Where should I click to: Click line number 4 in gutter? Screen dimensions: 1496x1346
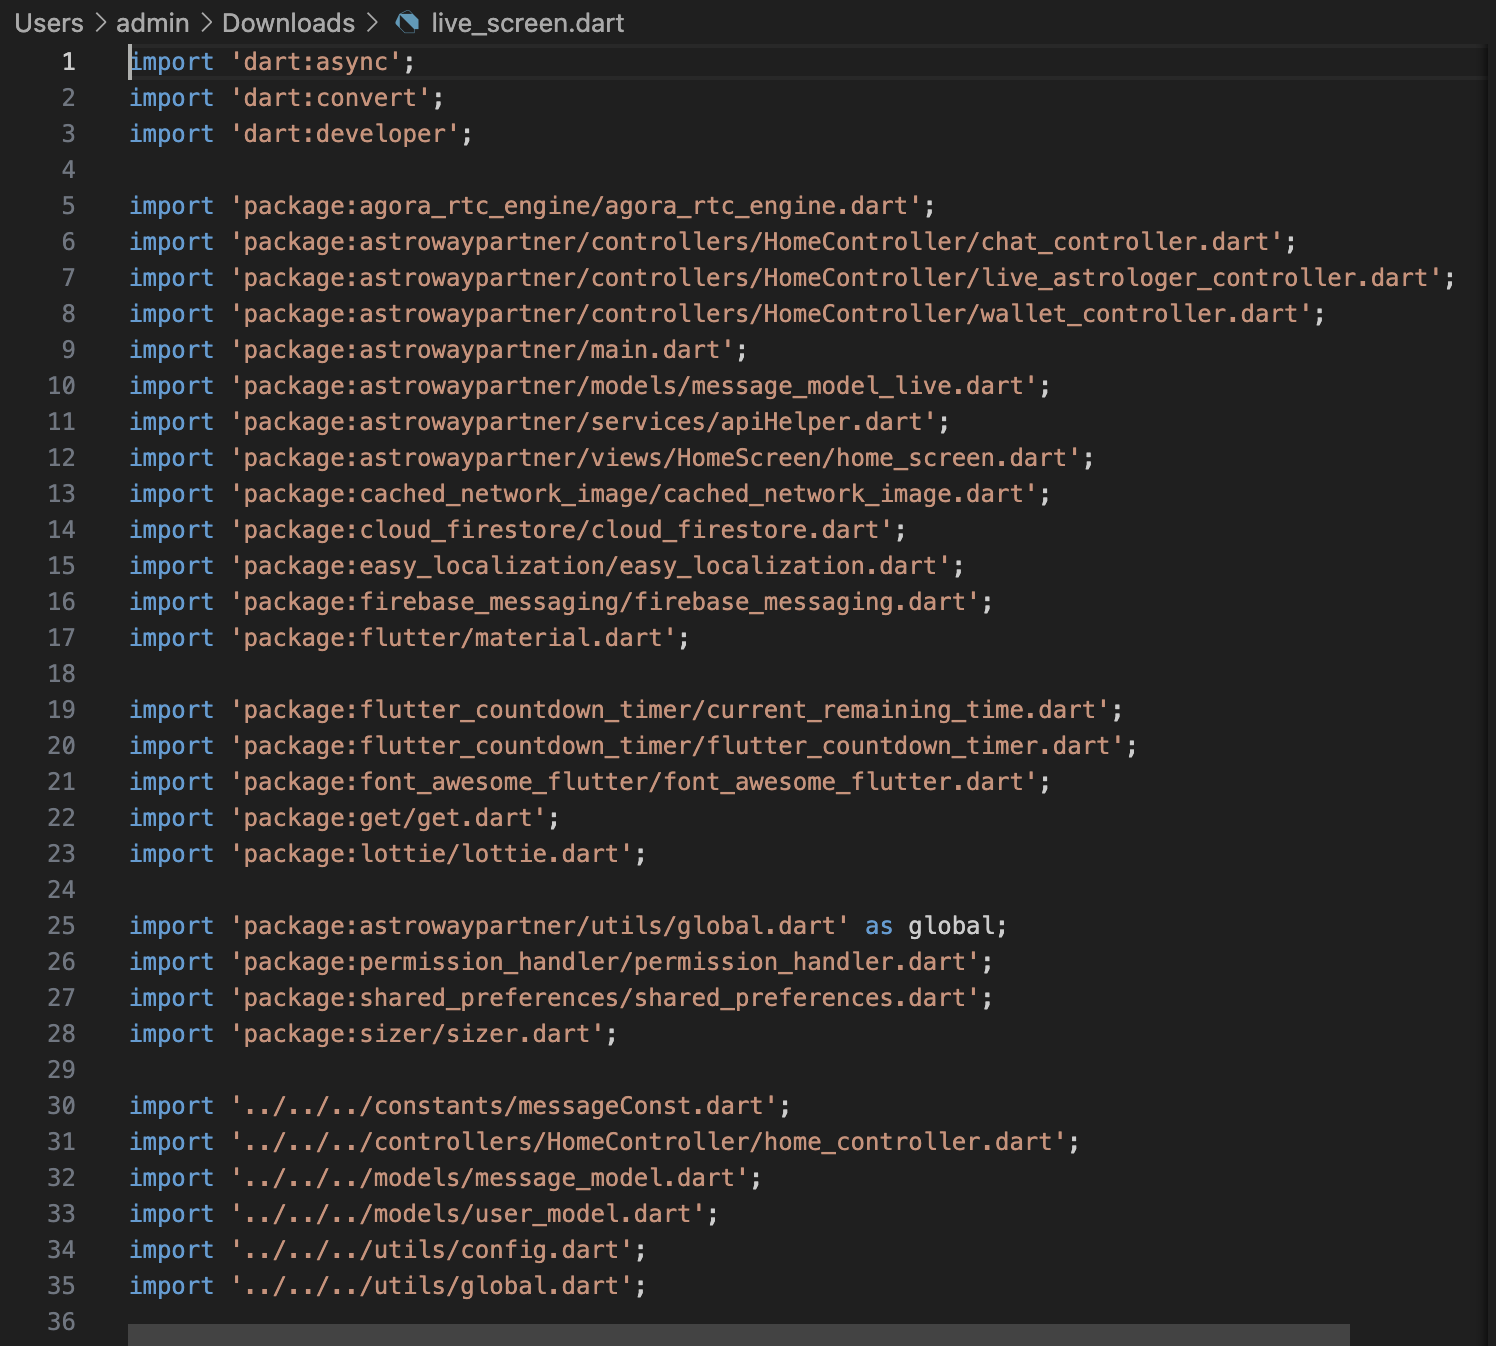pyautogui.click(x=68, y=170)
